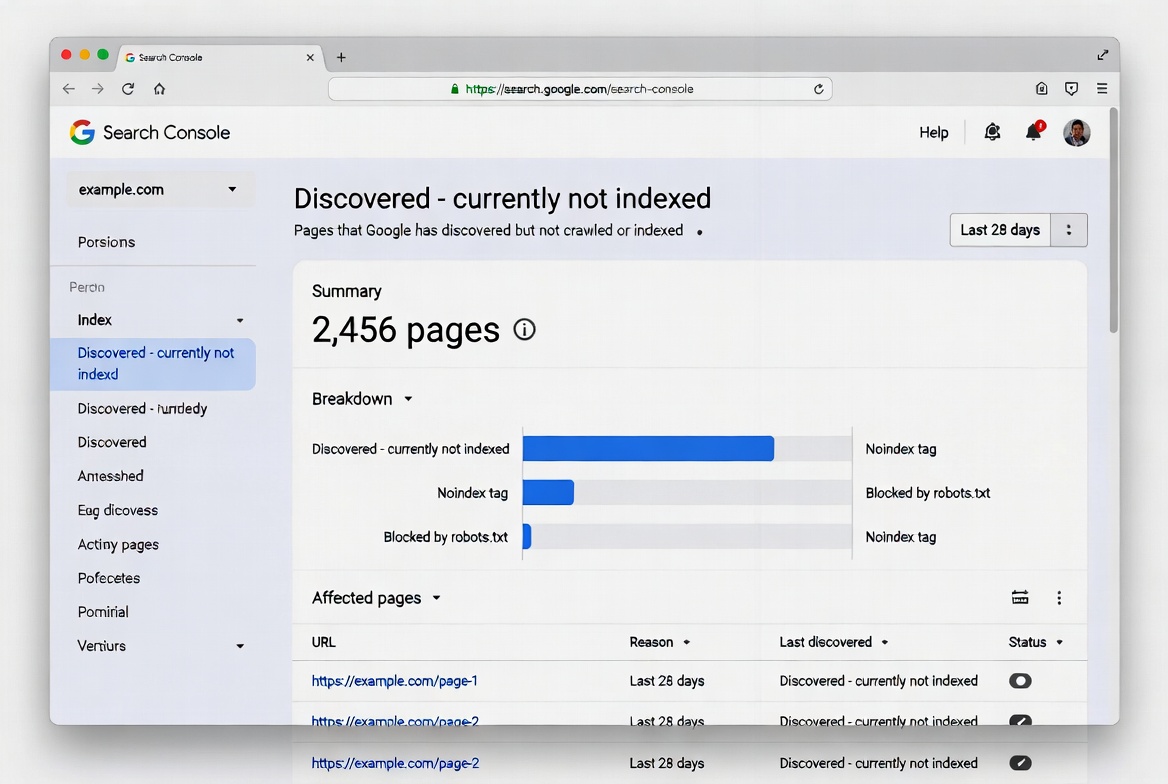1168x784 pixels.
Task: Reload the page with the browser refresh icon
Action: 128,88
